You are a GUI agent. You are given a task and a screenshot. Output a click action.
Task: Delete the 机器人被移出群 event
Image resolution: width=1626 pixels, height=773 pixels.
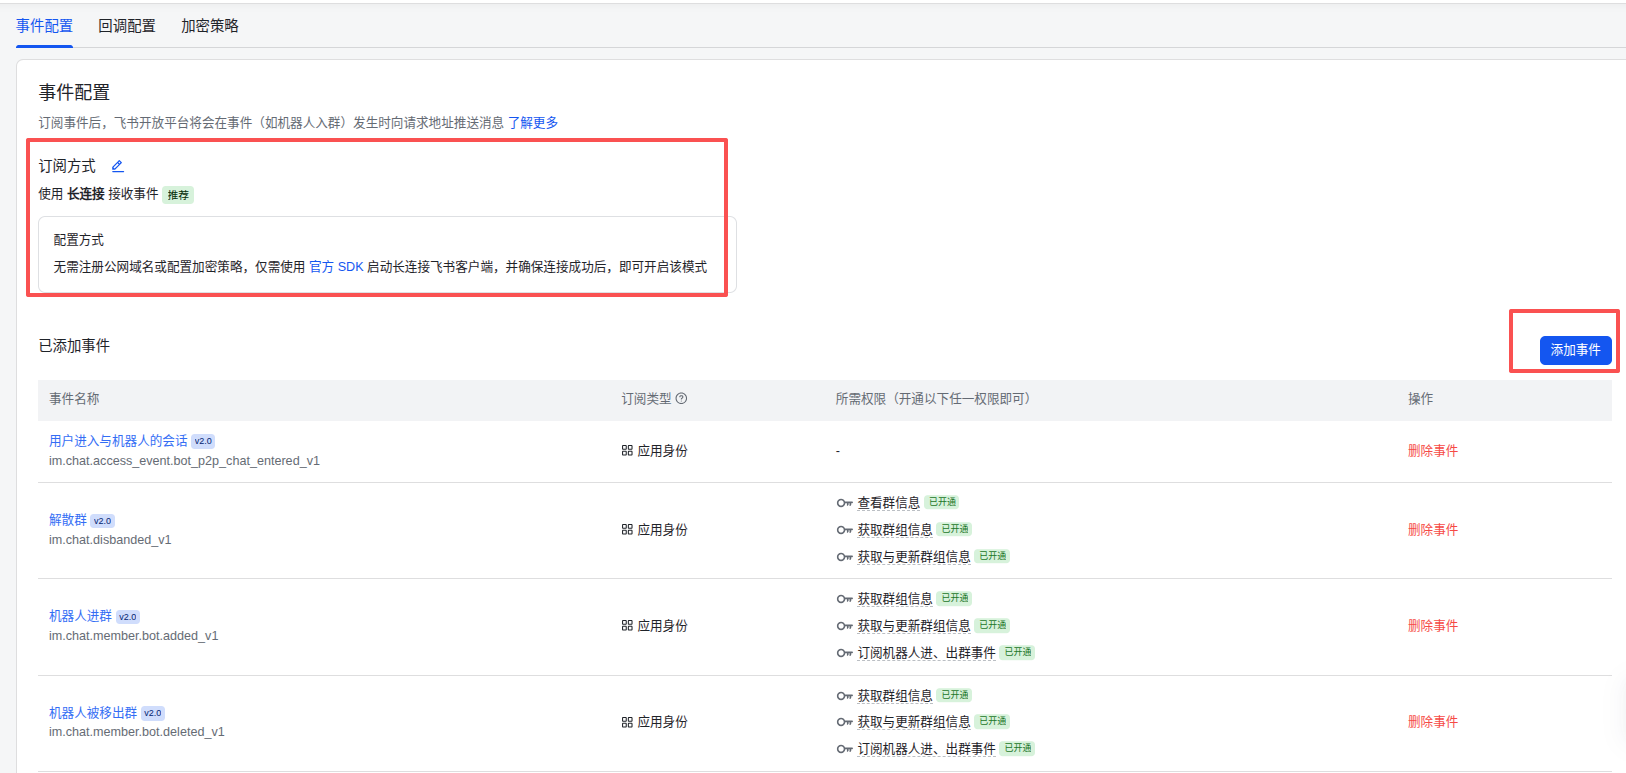pyautogui.click(x=1433, y=722)
